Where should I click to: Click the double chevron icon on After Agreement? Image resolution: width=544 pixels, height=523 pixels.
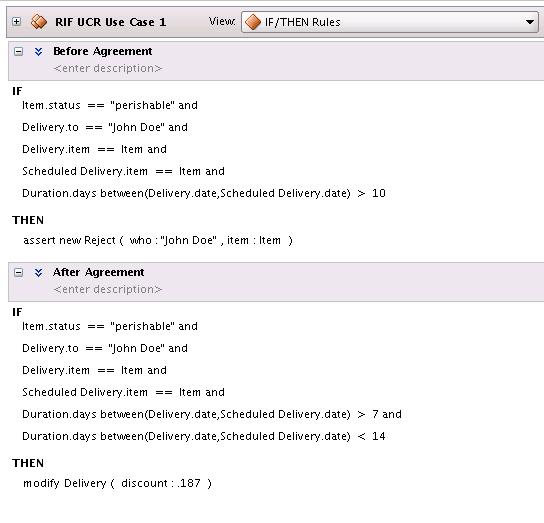(39, 272)
